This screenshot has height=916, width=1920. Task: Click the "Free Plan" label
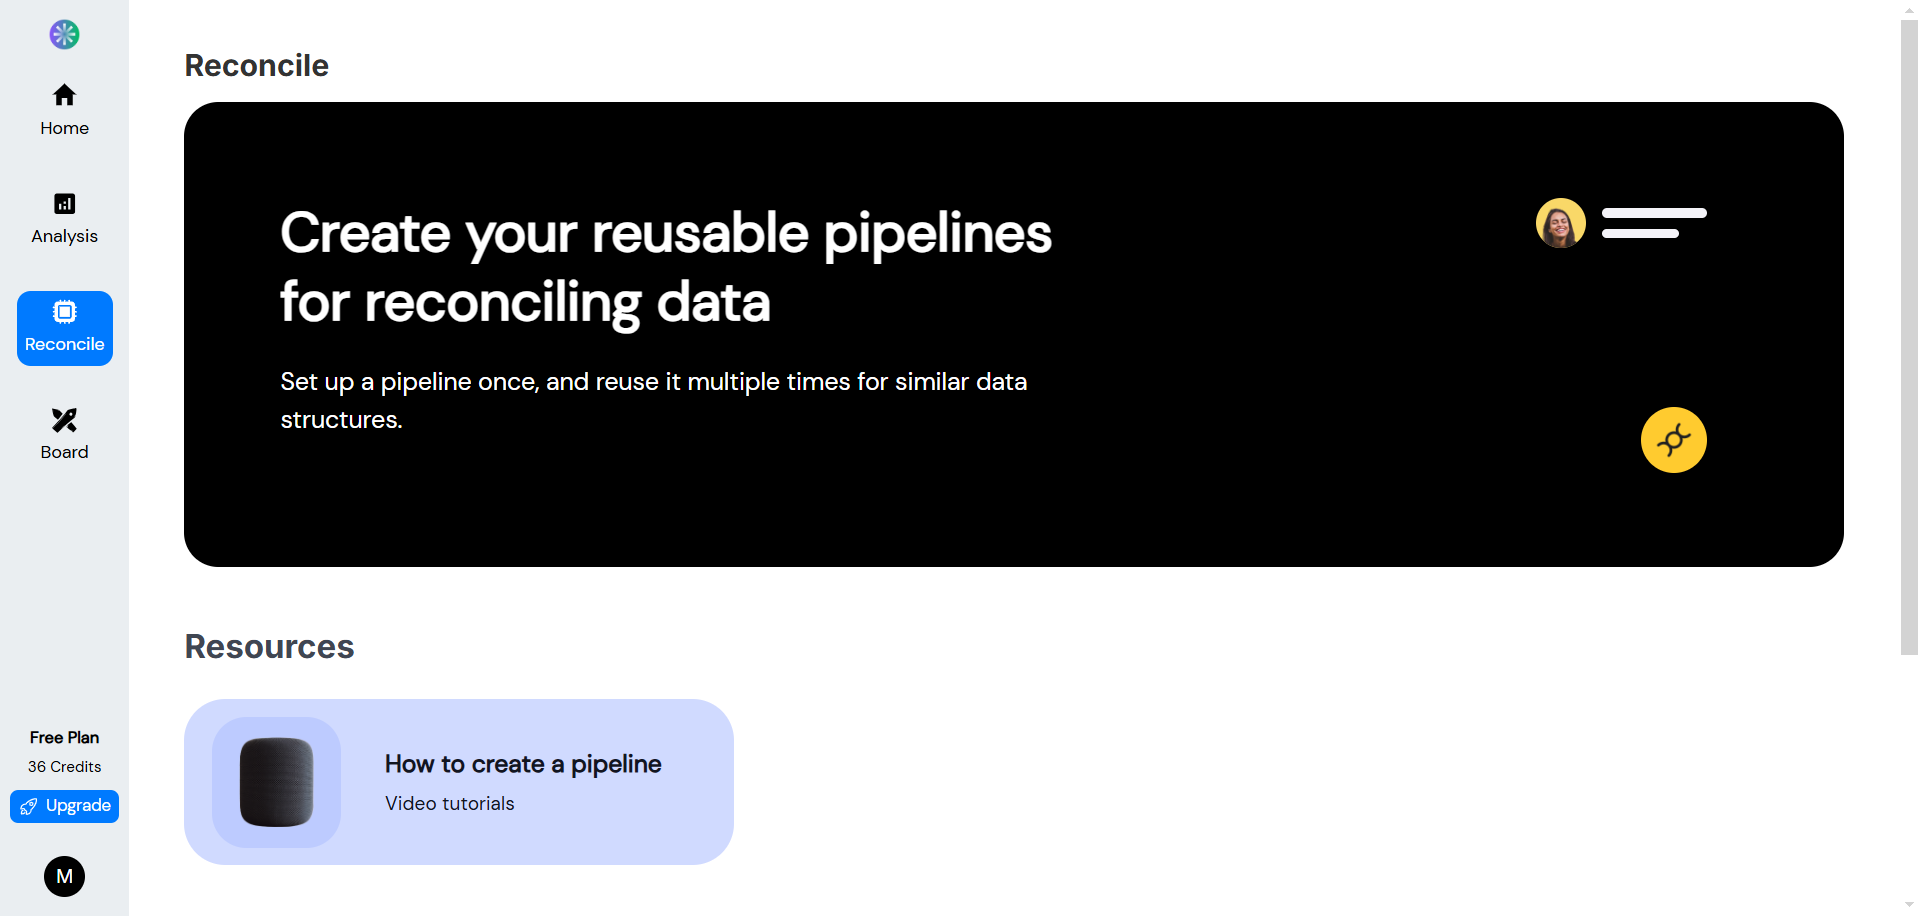point(64,738)
